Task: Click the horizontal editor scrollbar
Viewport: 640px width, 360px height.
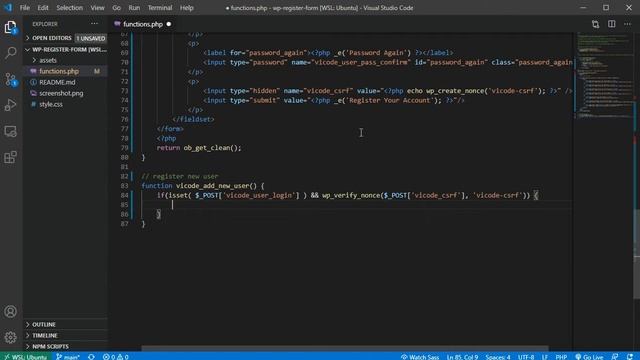Action: click(344, 349)
